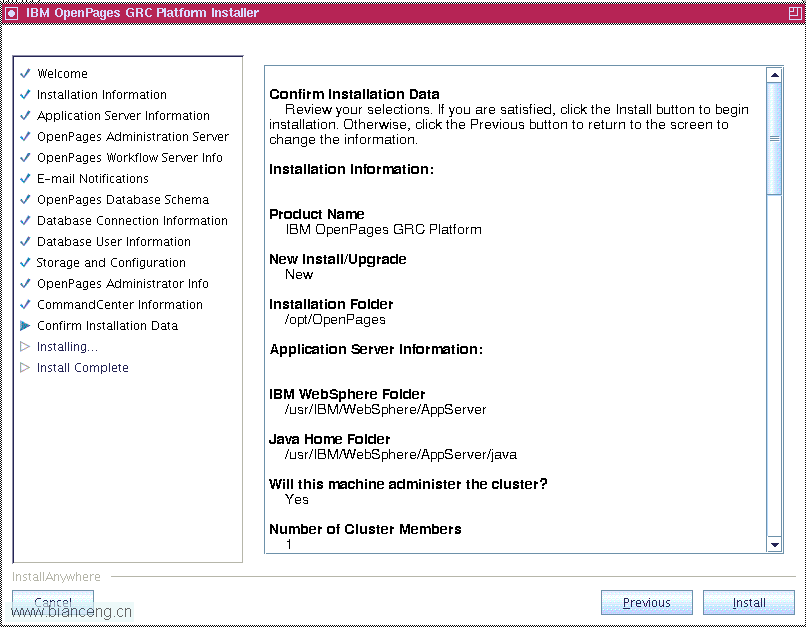Click the /usr/IBM/WebSphere/AppServer path

pyautogui.click(x=386, y=410)
